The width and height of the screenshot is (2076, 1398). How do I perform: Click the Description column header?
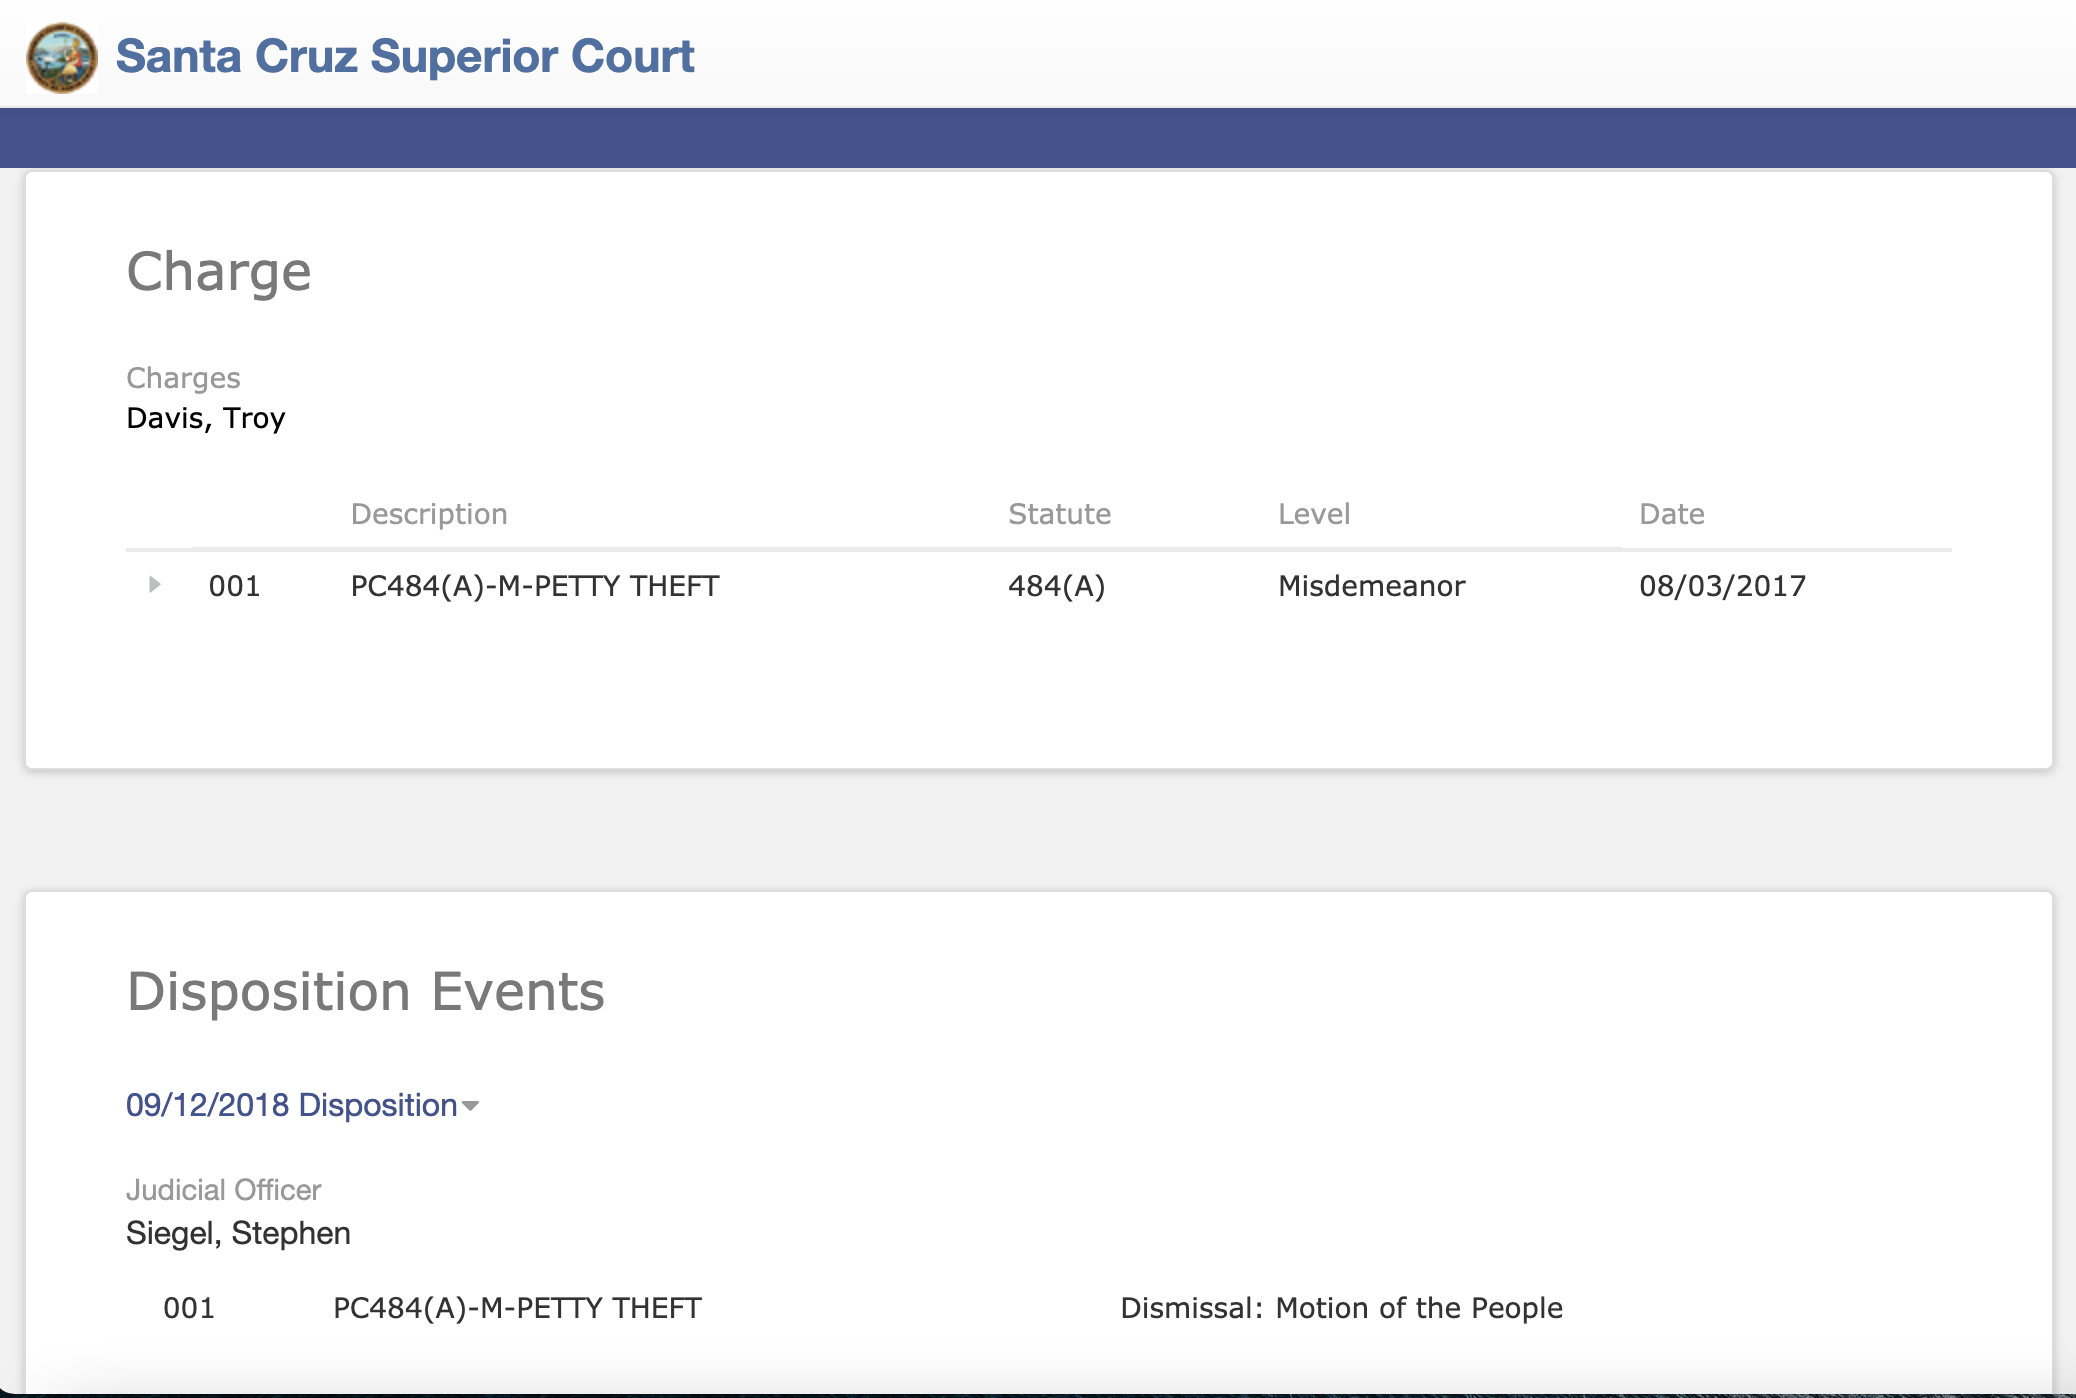pos(429,514)
